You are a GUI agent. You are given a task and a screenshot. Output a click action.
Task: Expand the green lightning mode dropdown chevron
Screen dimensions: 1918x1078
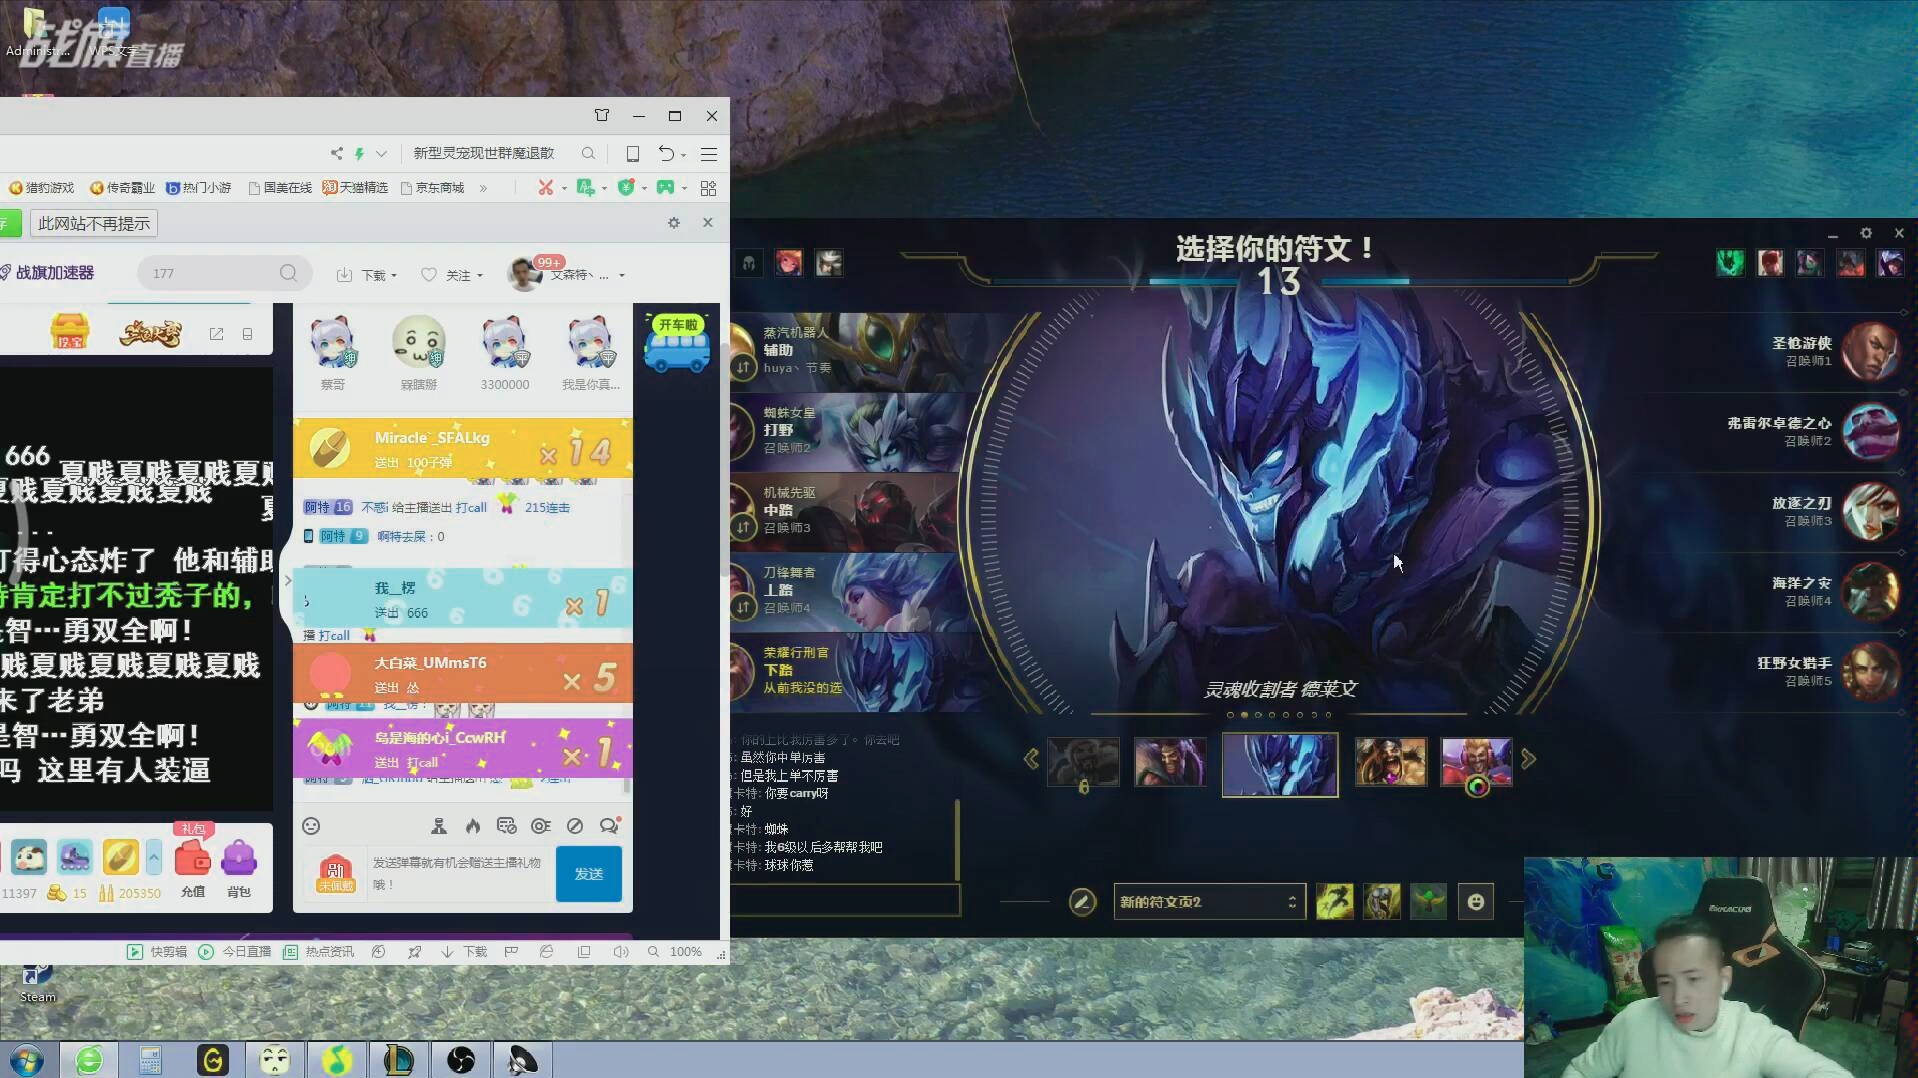coord(381,154)
